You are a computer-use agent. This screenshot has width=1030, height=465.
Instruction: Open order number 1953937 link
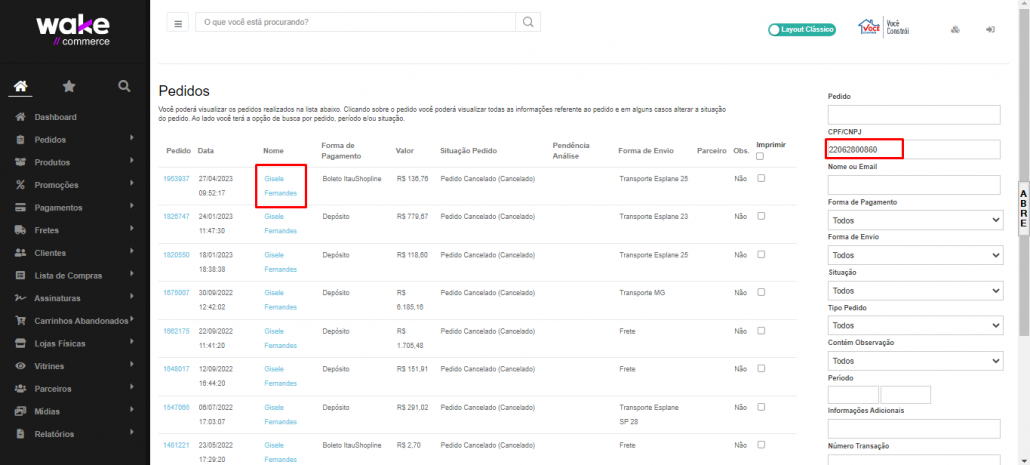(x=176, y=179)
